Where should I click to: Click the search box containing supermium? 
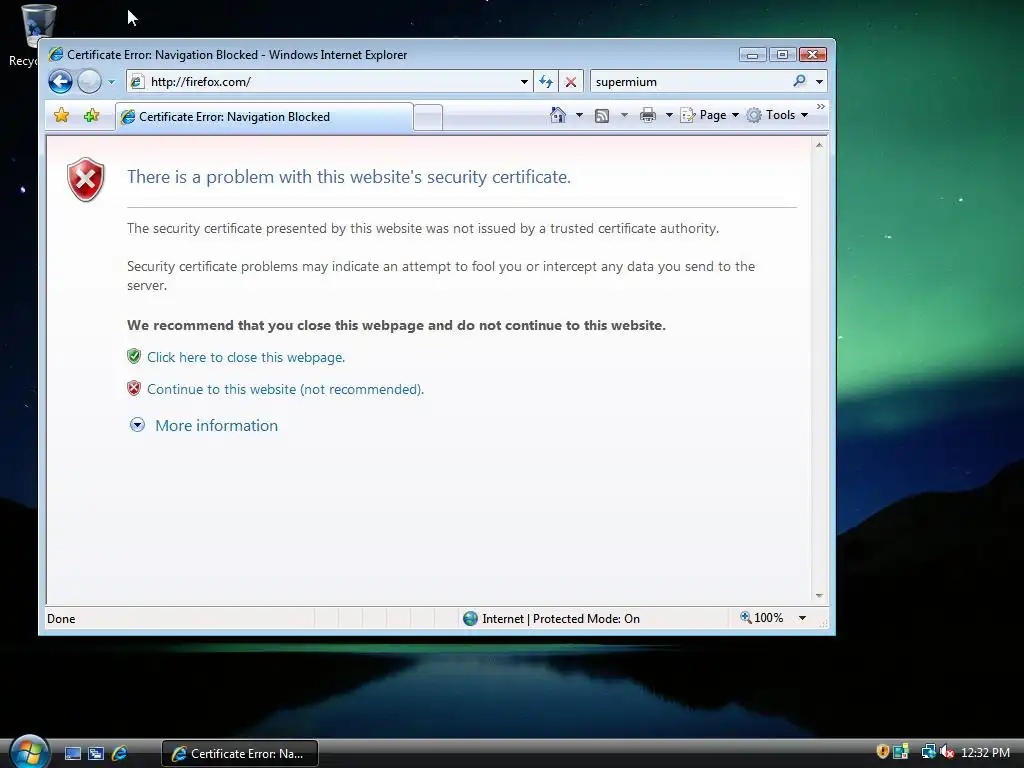(x=691, y=82)
